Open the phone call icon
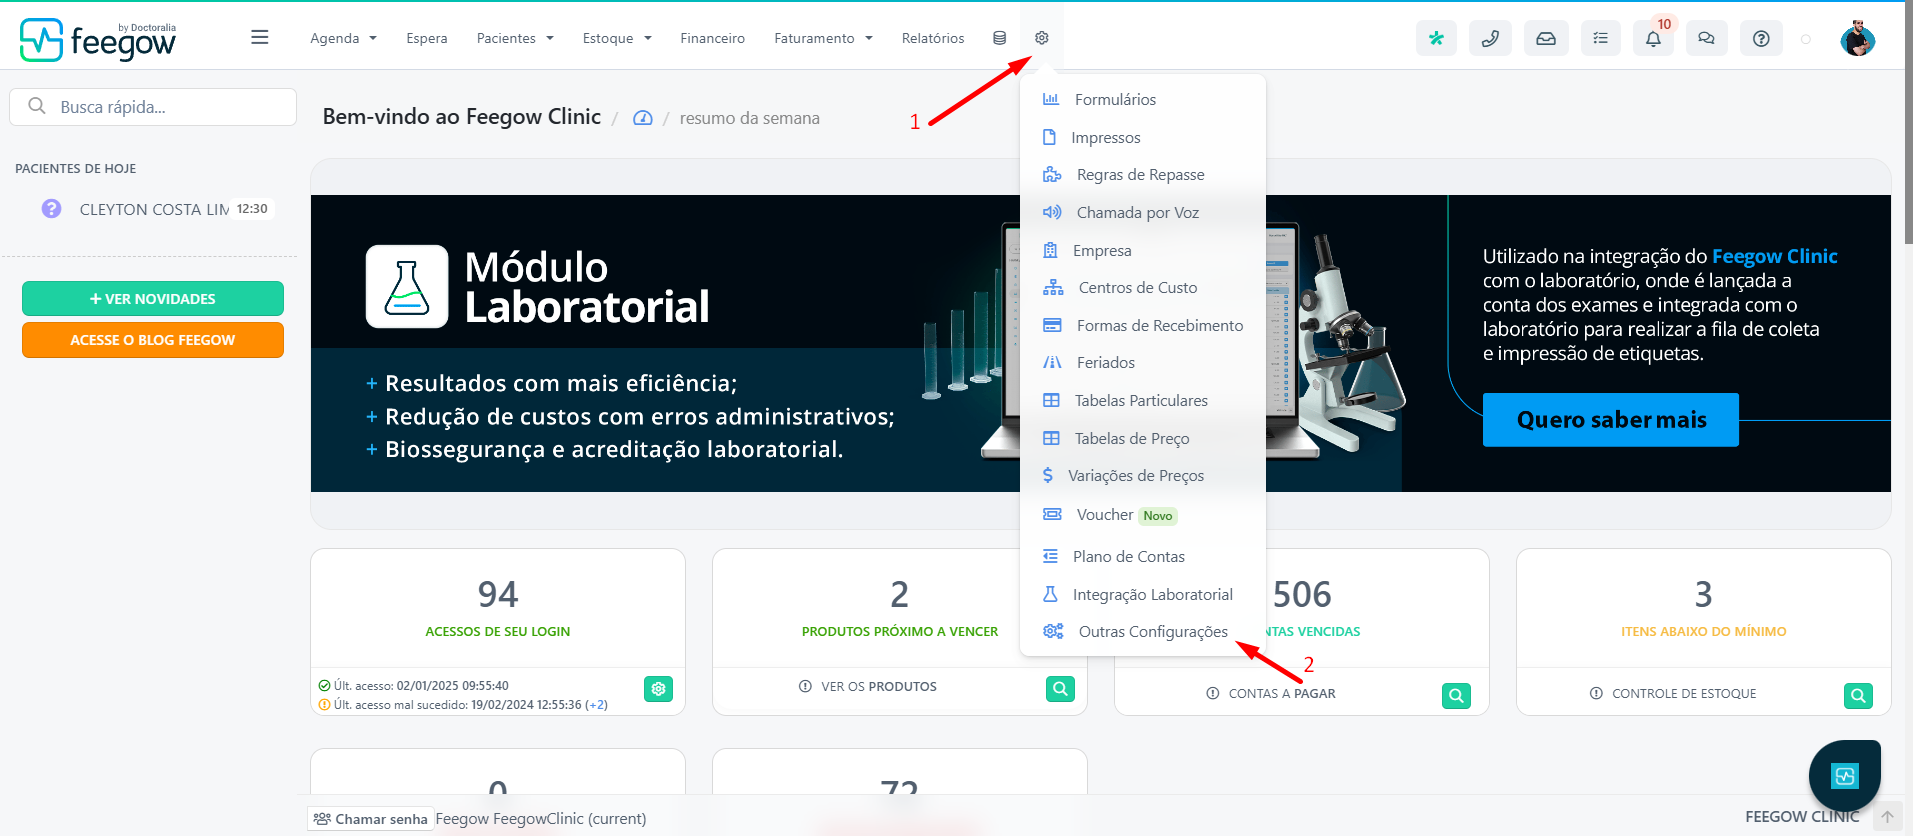The height and width of the screenshot is (836, 1913). (1490, 38)
